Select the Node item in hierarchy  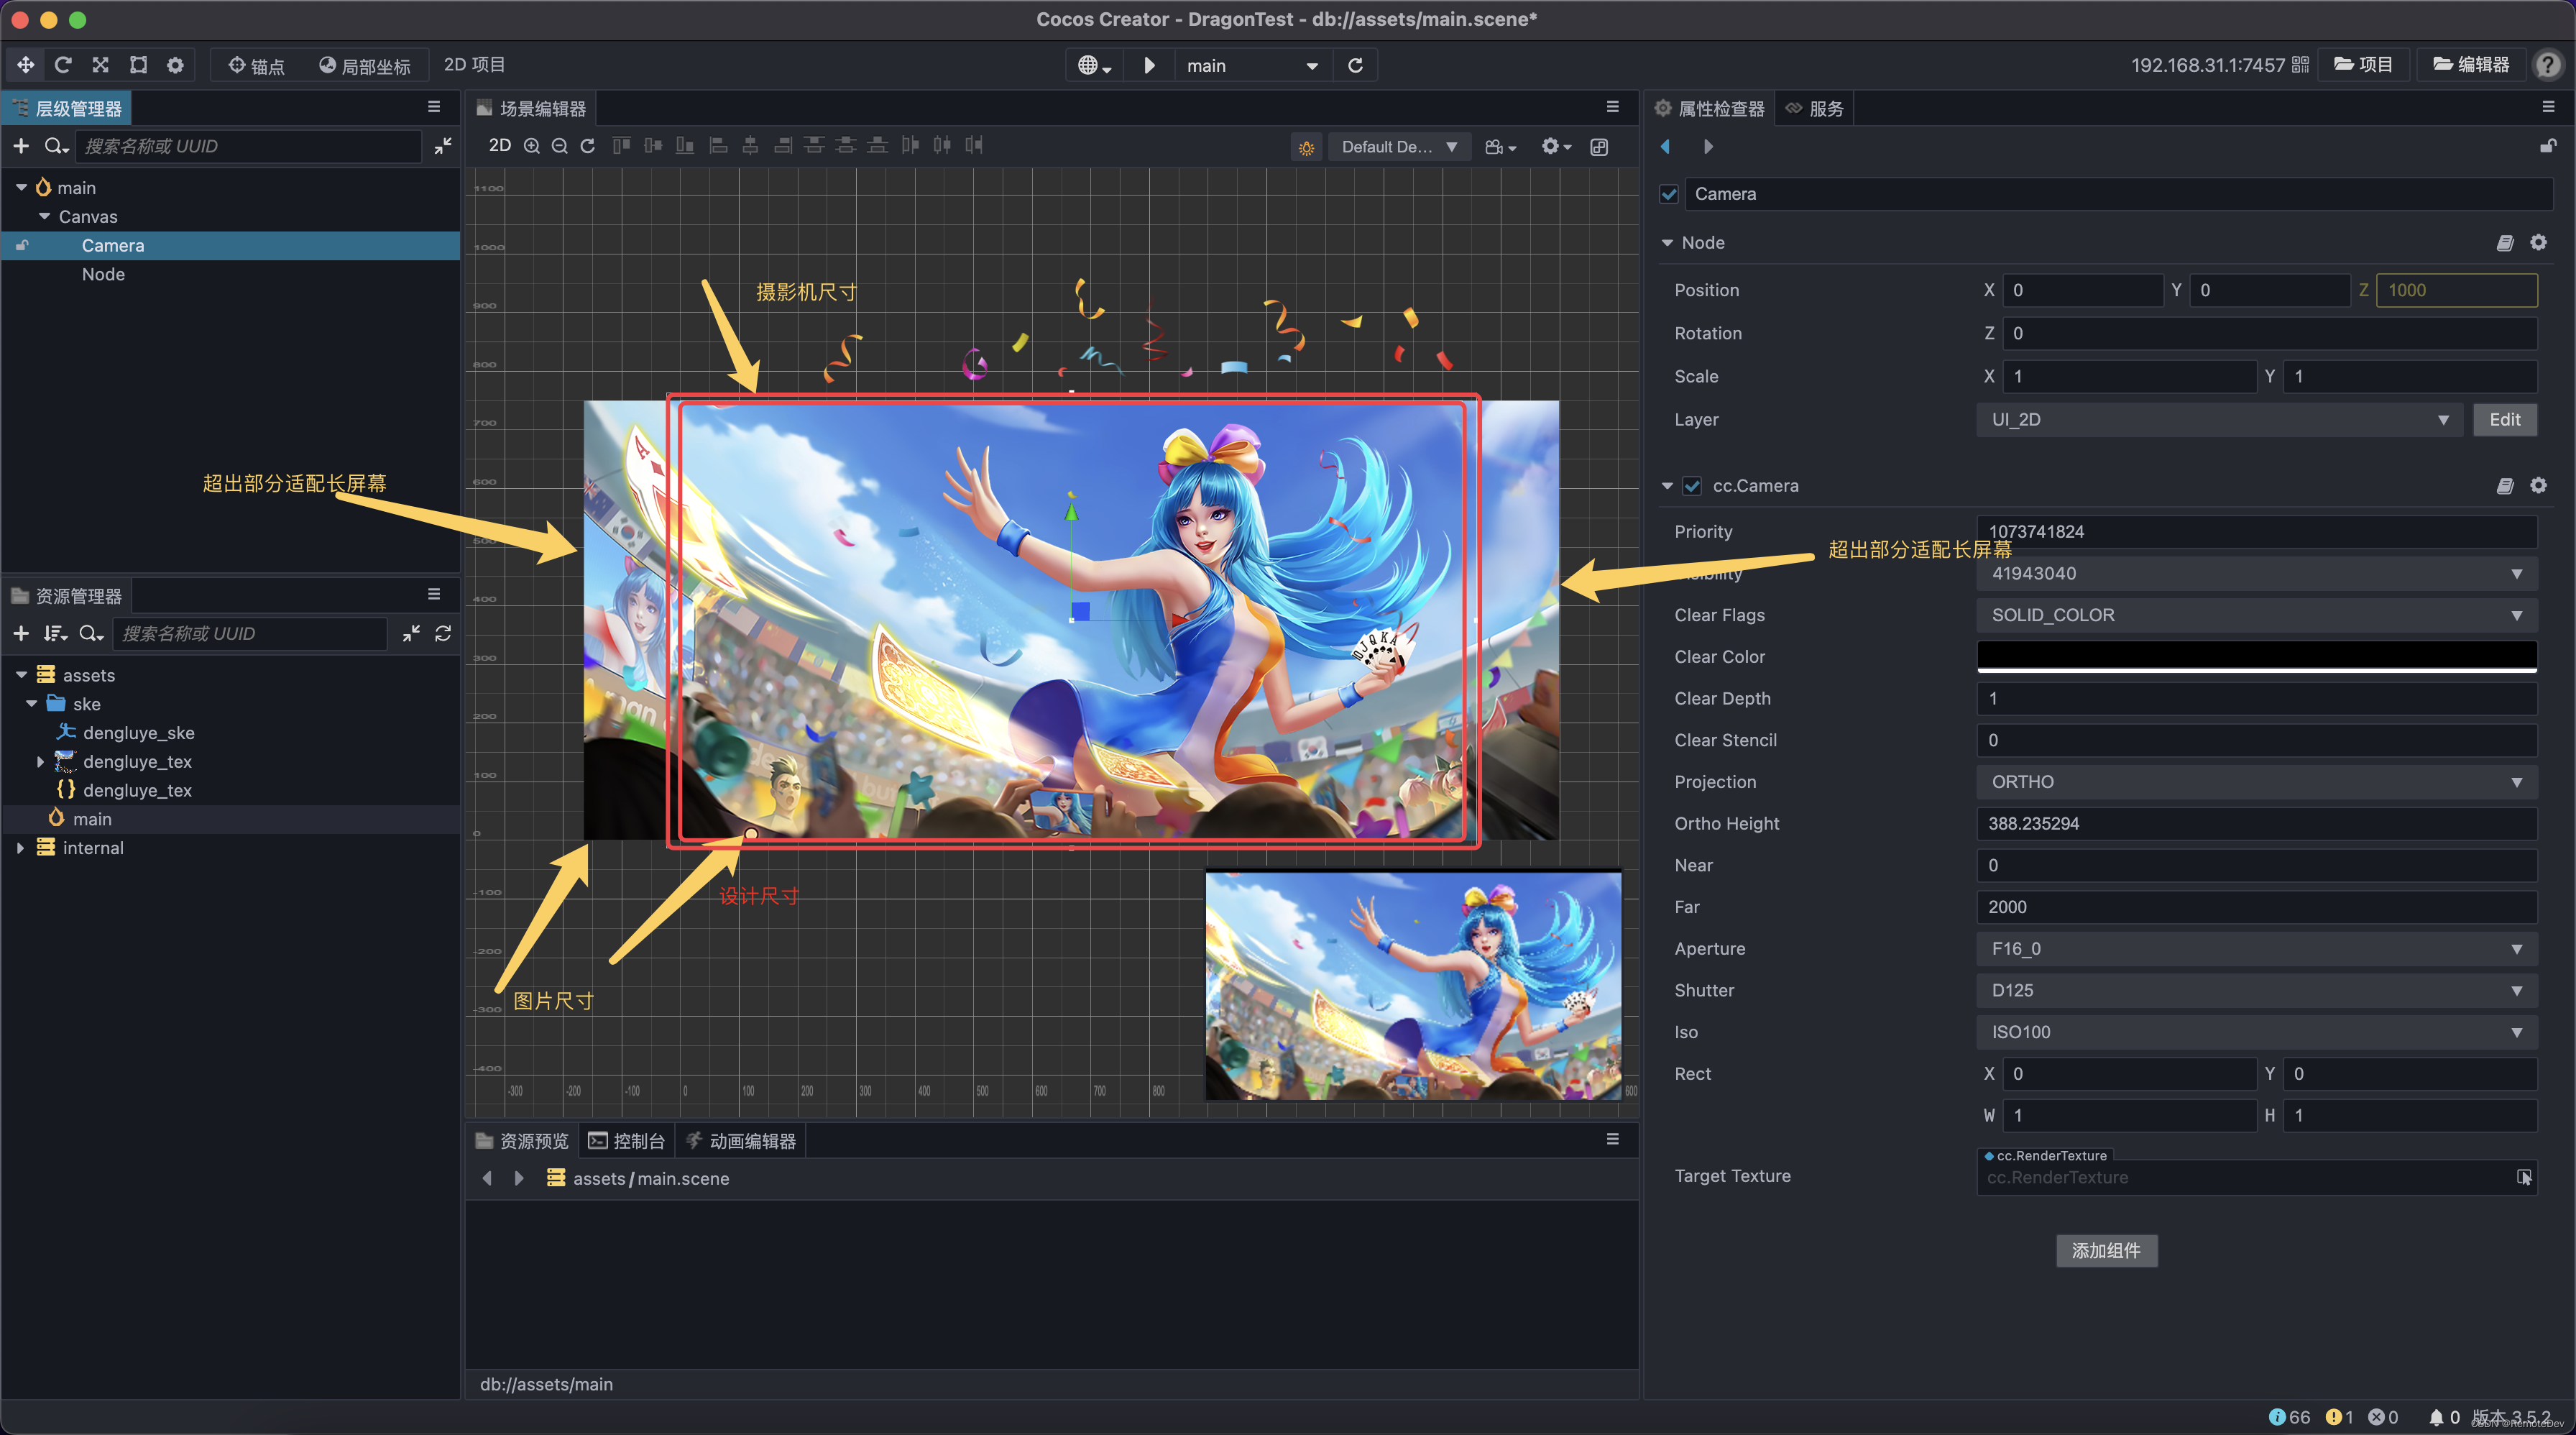(x=103, y=274)
